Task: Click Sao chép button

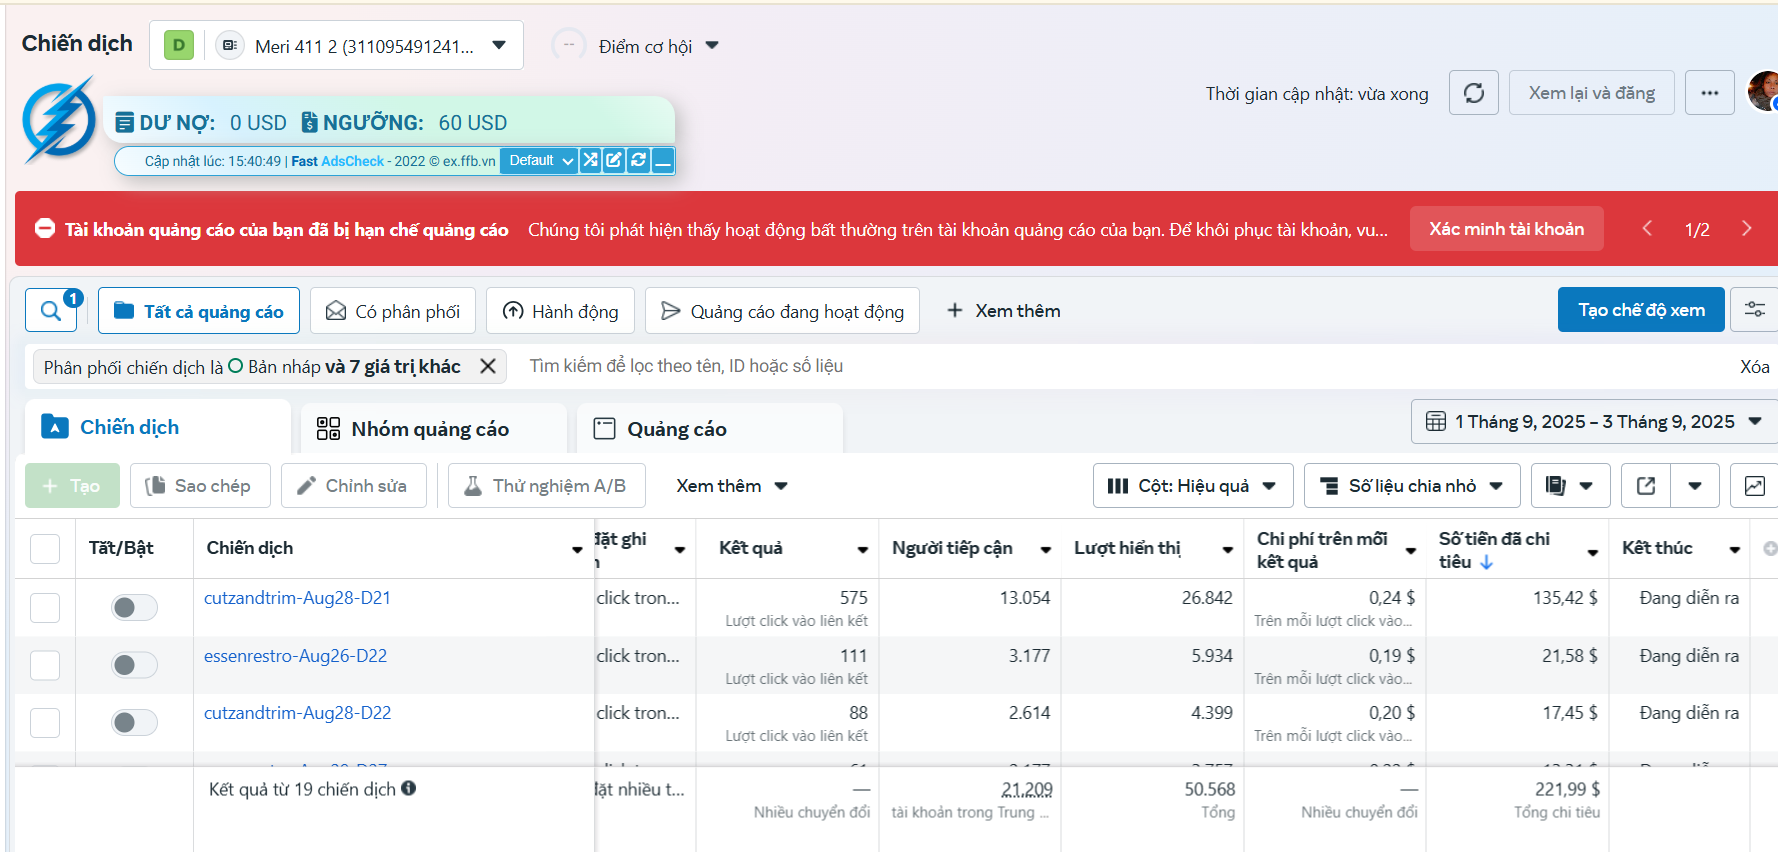Action: tap(200, 485)
